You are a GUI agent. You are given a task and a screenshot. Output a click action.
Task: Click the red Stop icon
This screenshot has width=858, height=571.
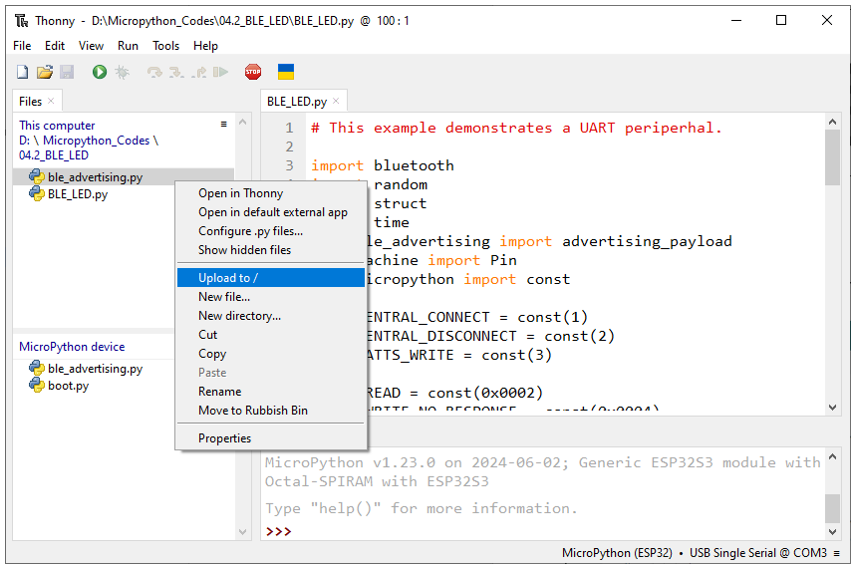253,72
